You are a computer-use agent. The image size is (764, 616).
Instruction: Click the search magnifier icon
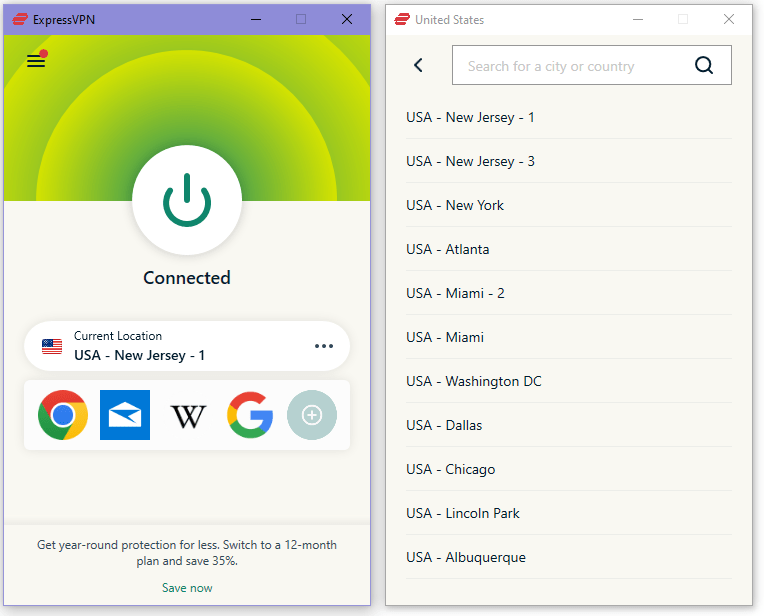704,65
